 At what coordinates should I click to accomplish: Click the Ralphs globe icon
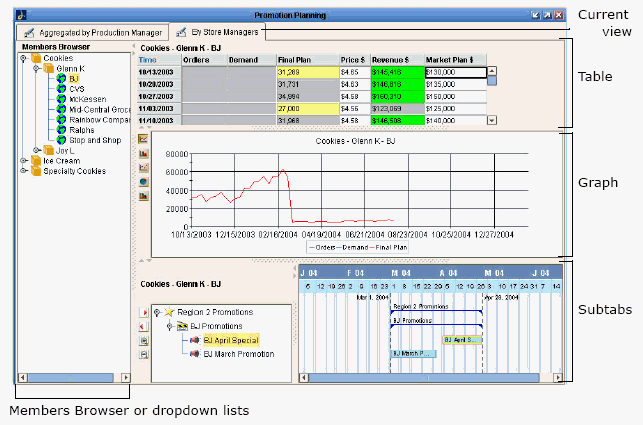tap(61, 130)
